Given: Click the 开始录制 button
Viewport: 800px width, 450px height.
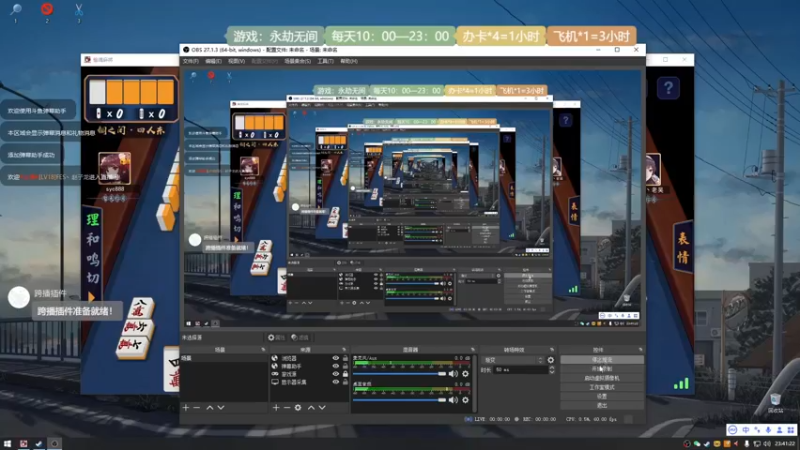Looking at the screenshot, I should pos(602,369).
